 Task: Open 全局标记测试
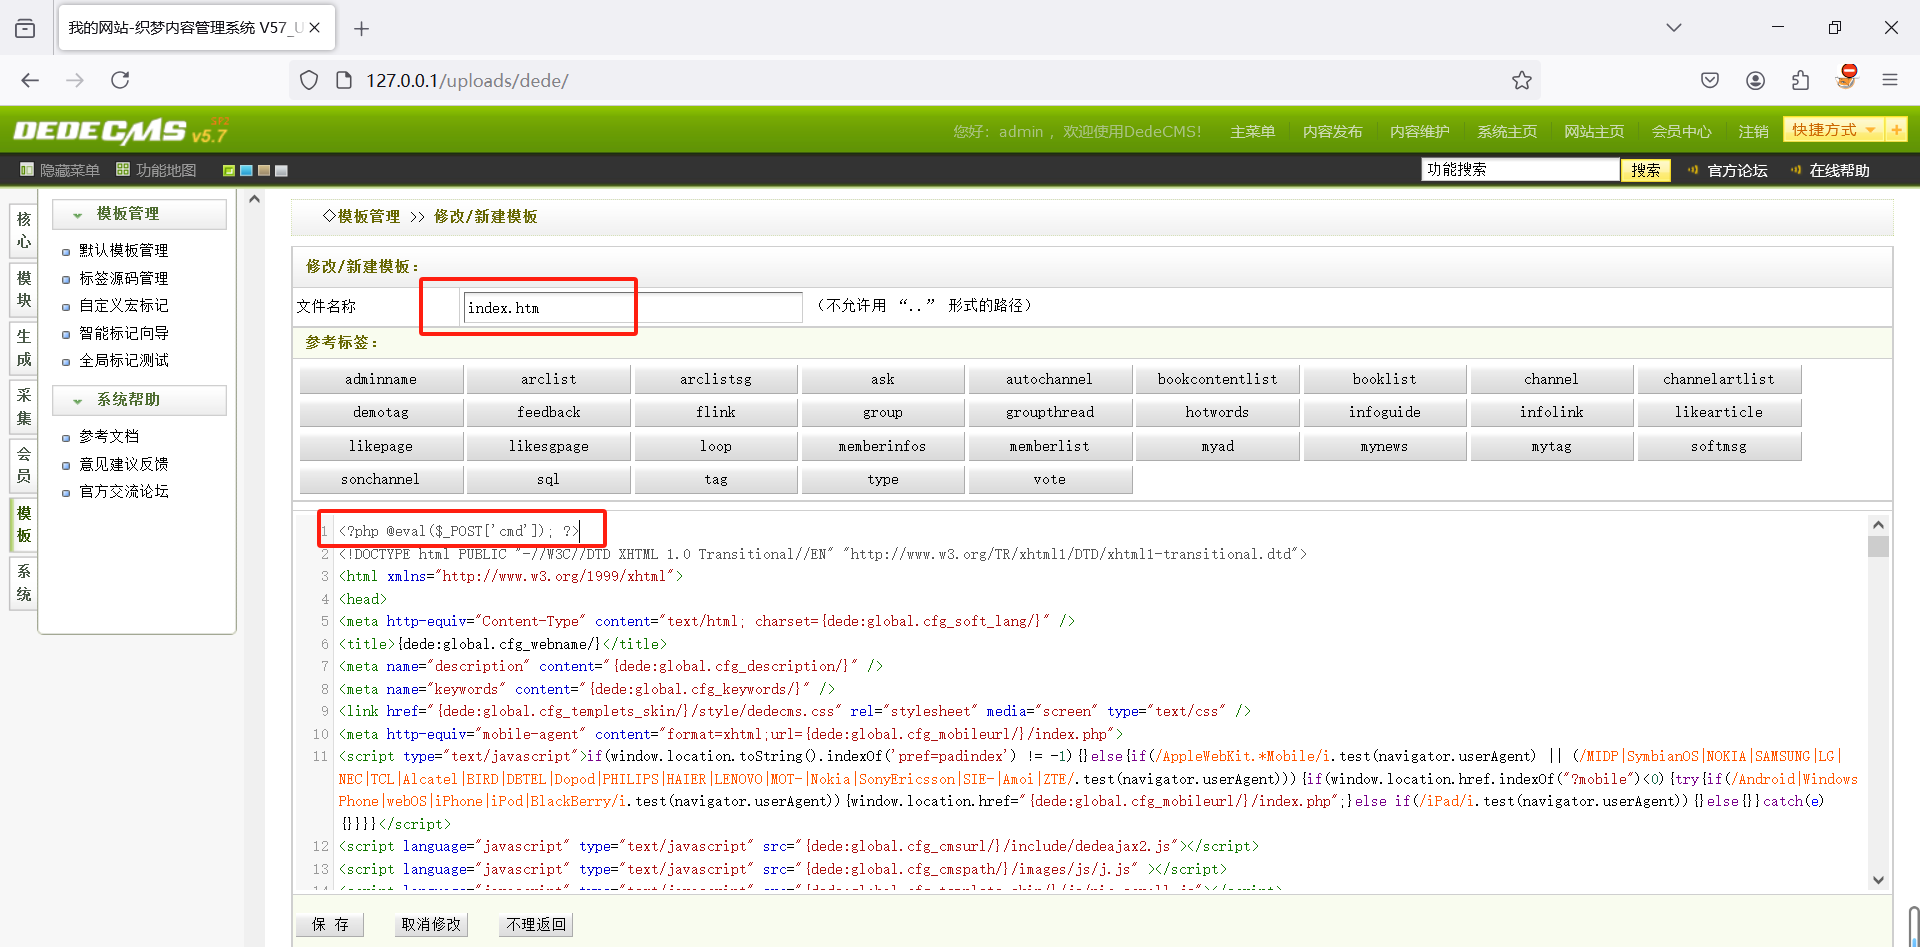[x=124, y=360]
